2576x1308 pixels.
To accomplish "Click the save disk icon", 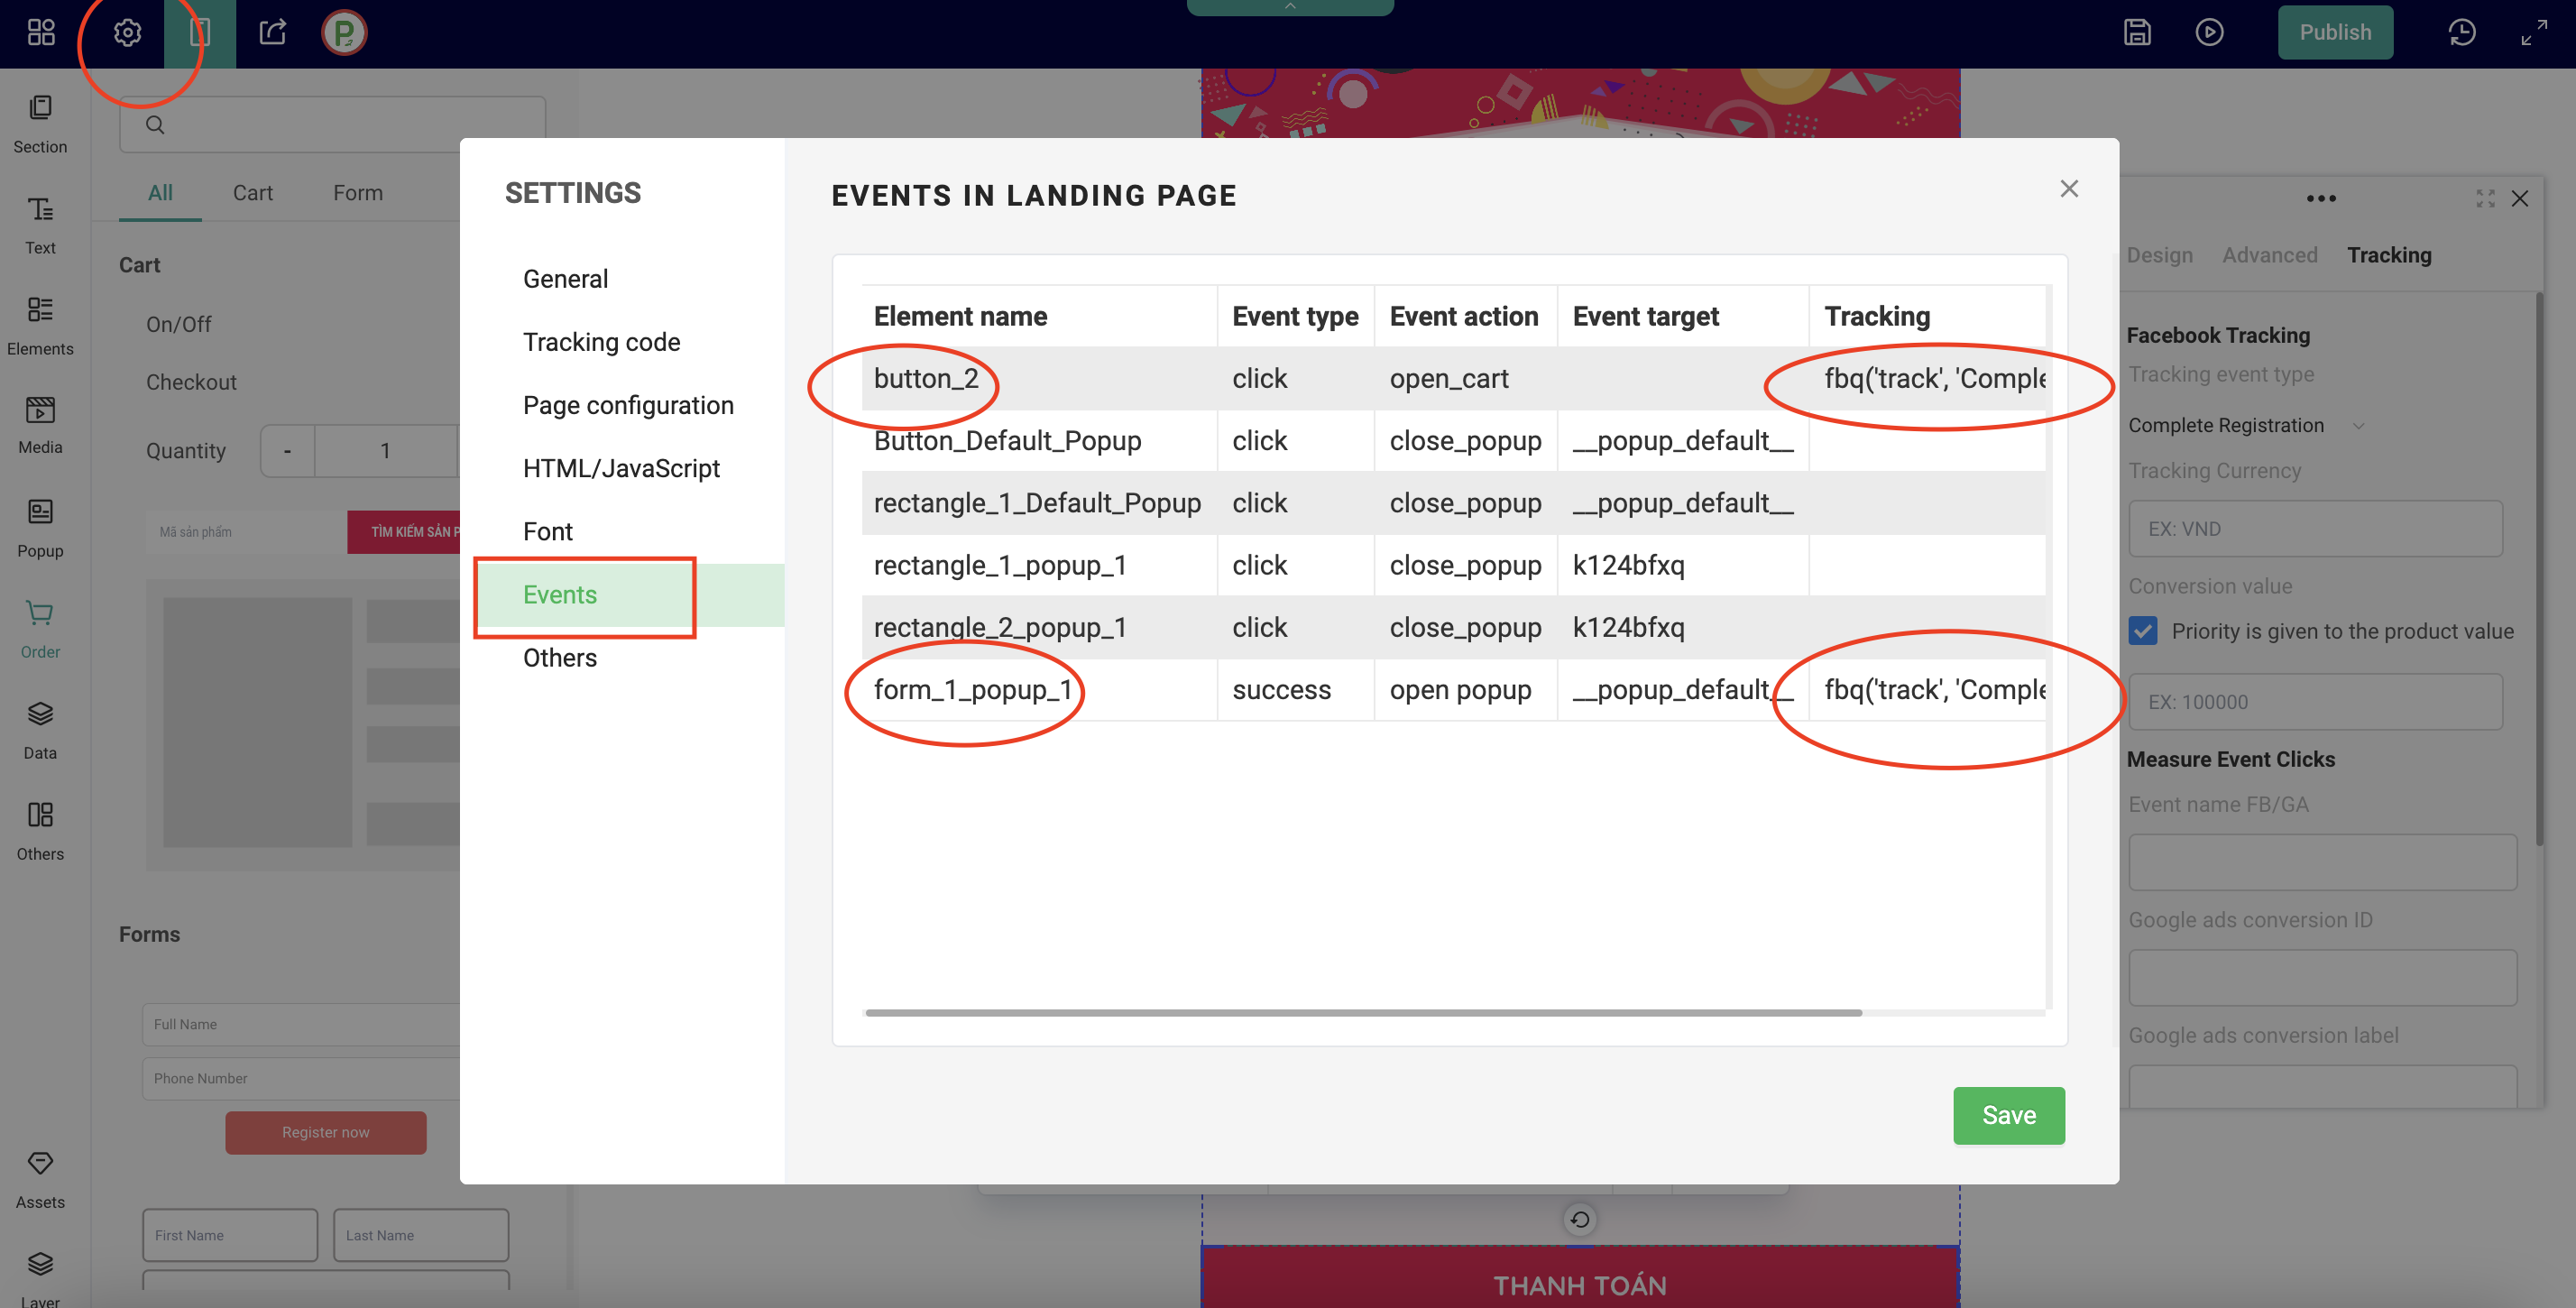I will [2137, 32].
